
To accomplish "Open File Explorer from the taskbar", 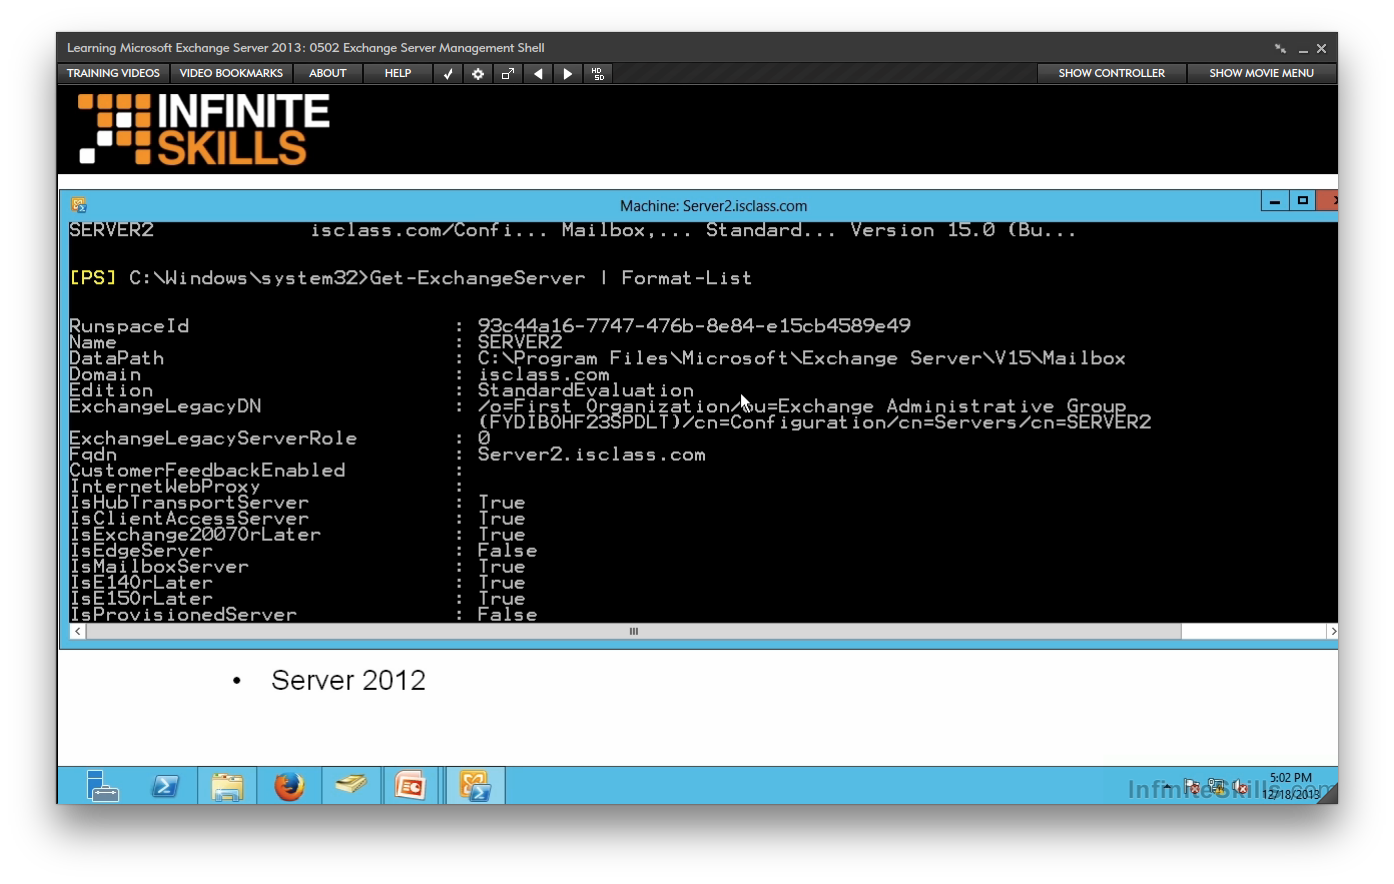I will 227,786.
